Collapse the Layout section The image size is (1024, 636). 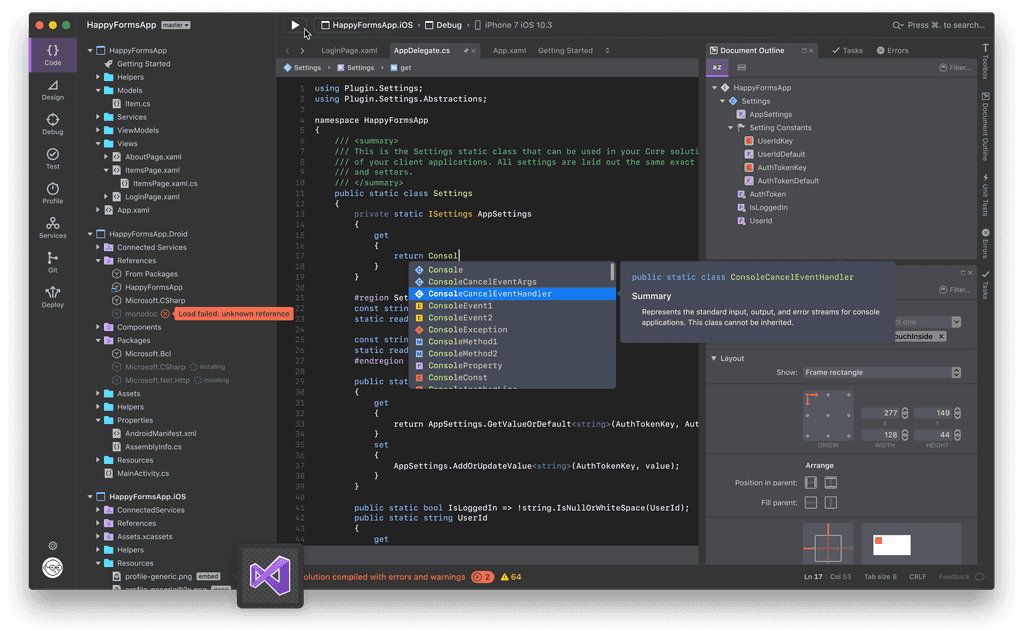(714, 358)
